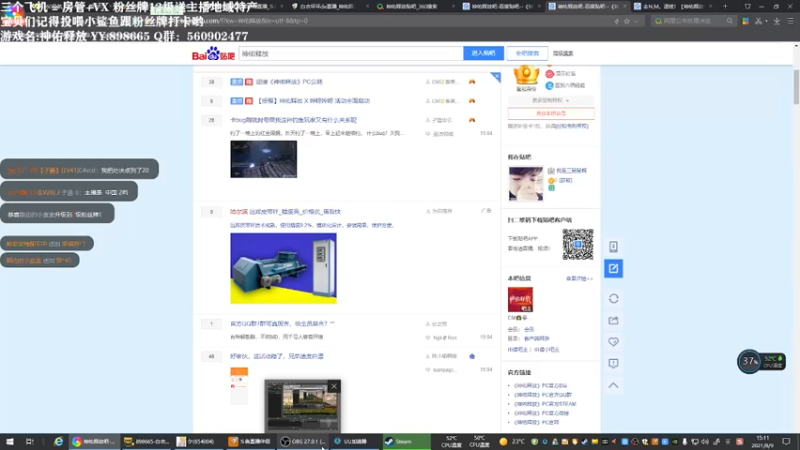Open the blue-and-yellow machine ad image
The image size is (800, 450).
point(283,268)
